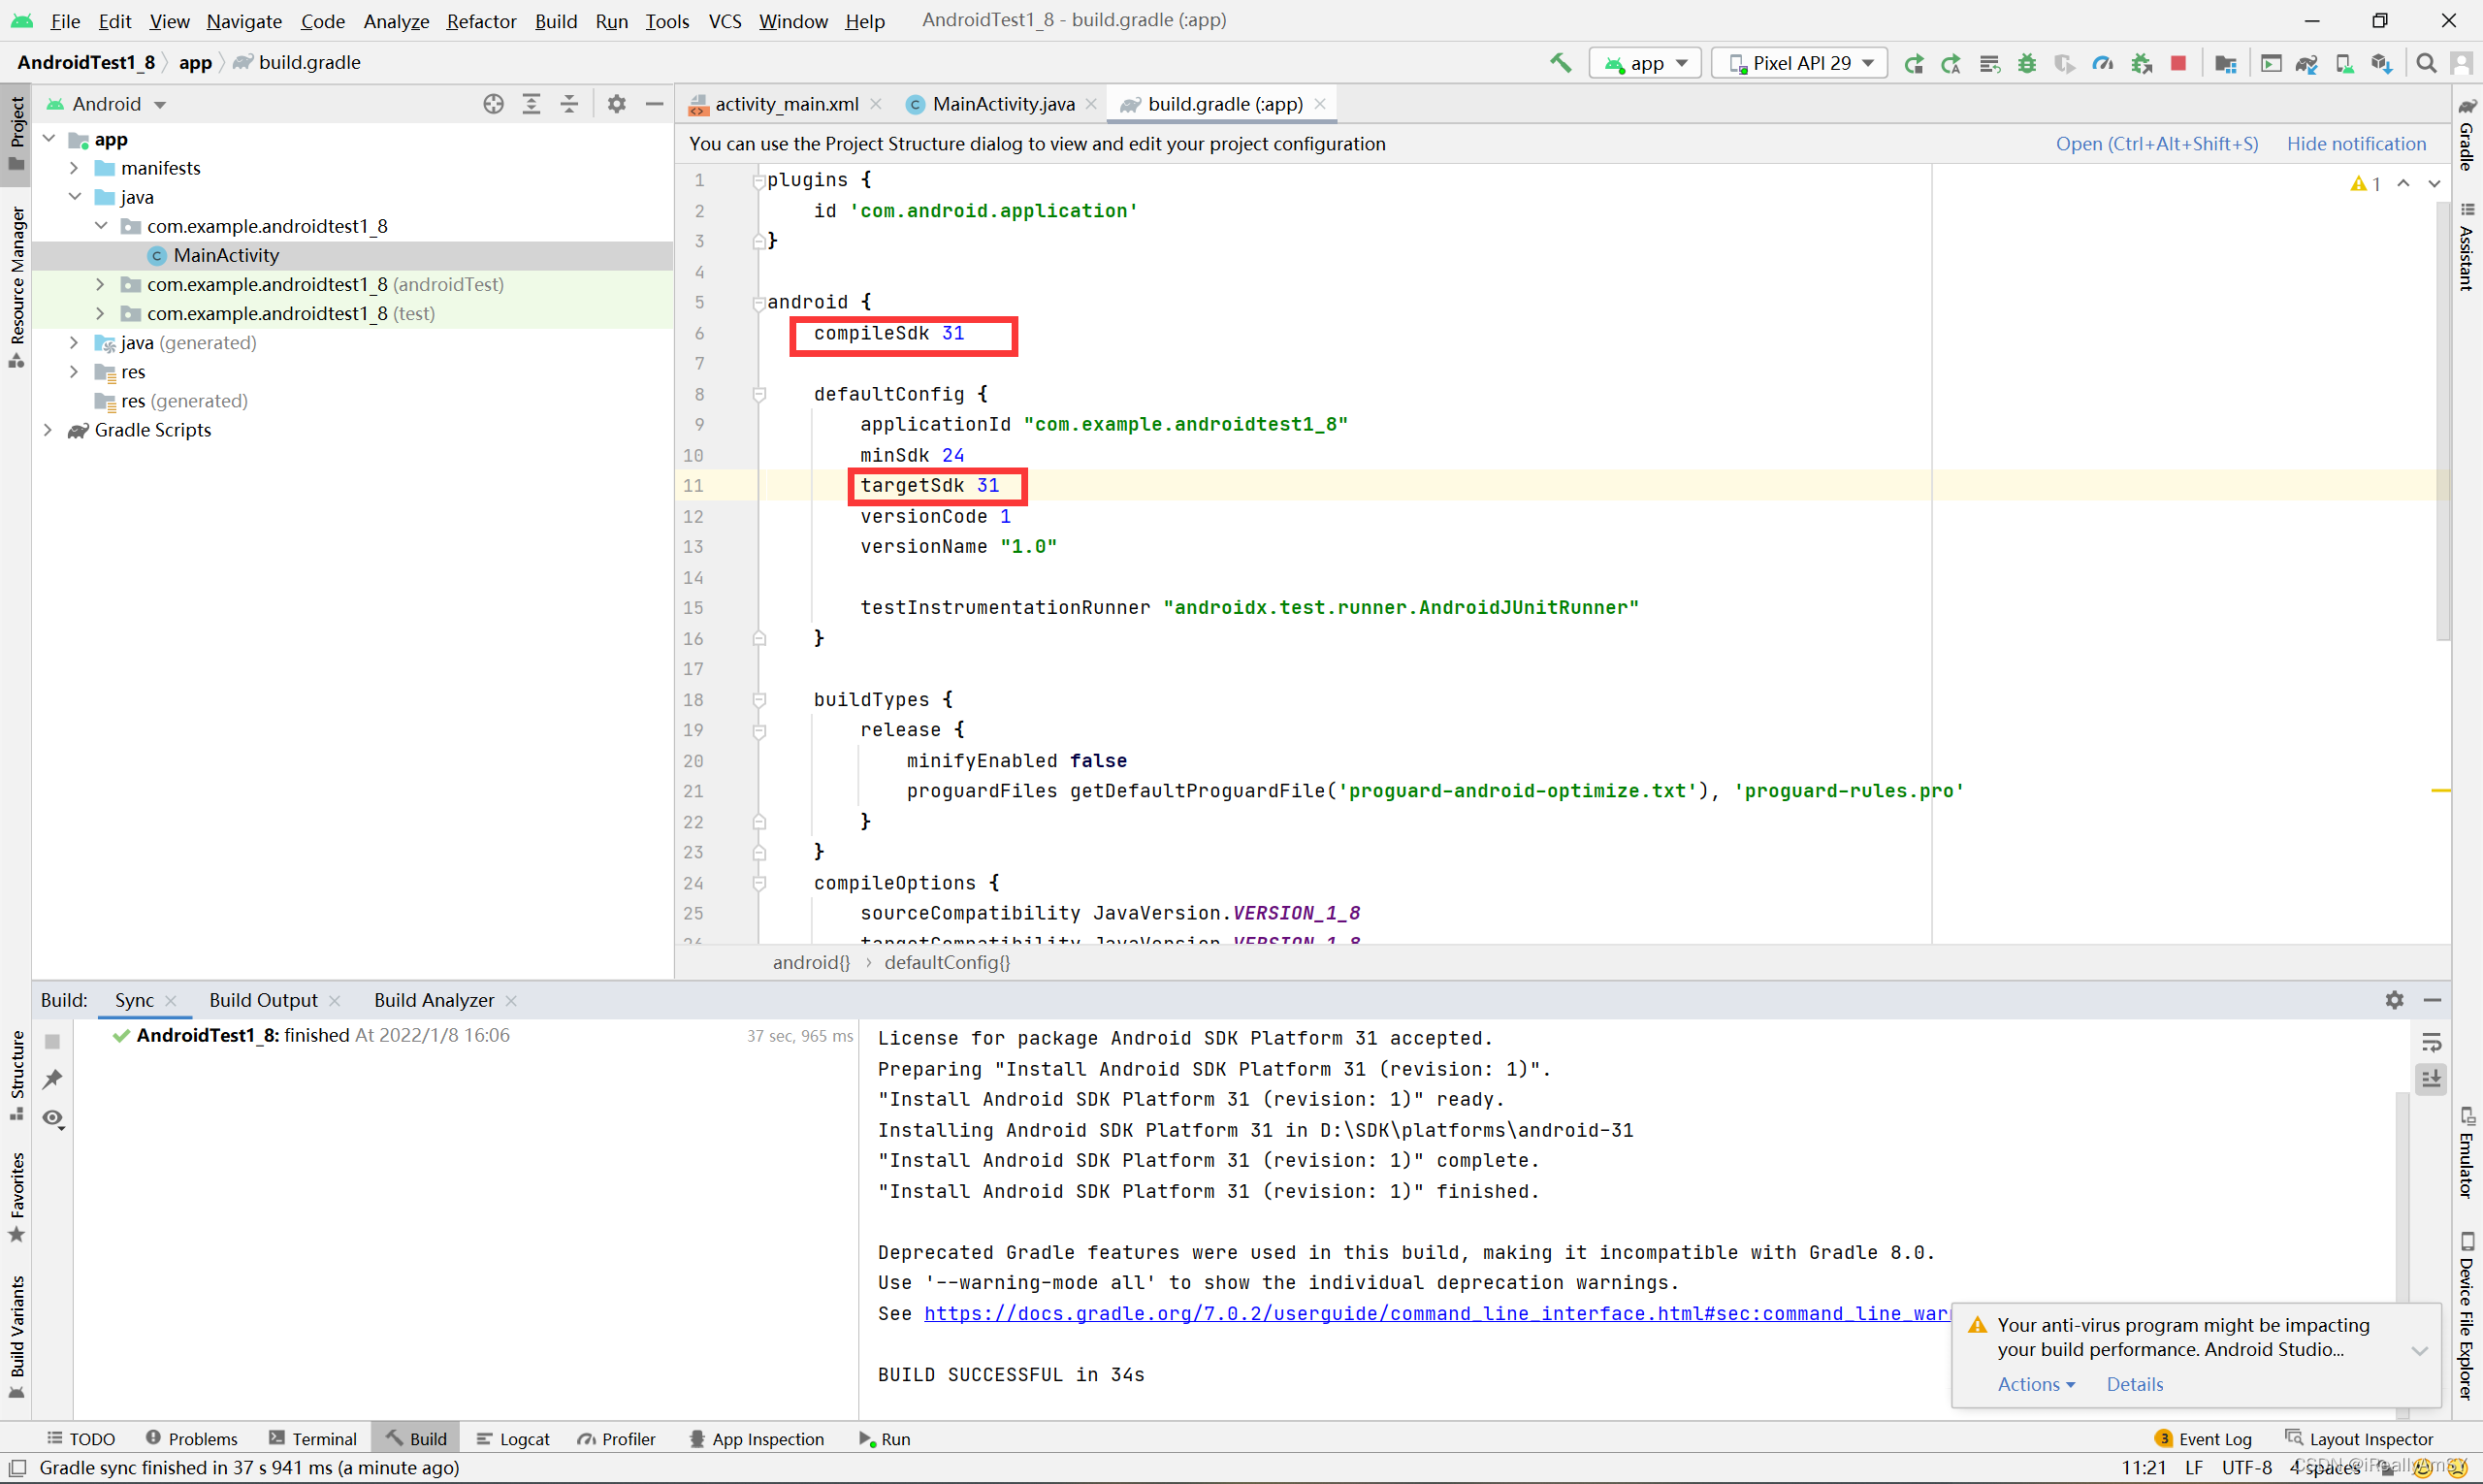Switch to Build Analyzer tab
Image resolution: width=2483 pixels, height=1484 pixels.
tap(434, 1001)
